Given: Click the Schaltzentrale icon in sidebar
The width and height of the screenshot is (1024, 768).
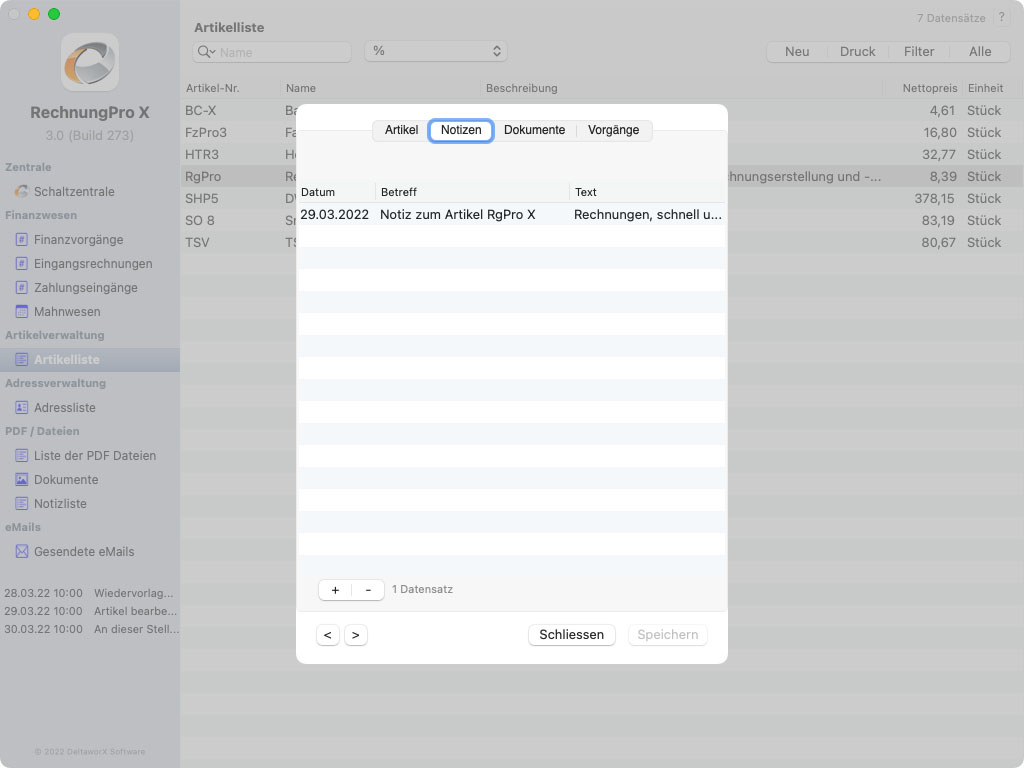Looking at the screenshot, I should coord(22,191).
